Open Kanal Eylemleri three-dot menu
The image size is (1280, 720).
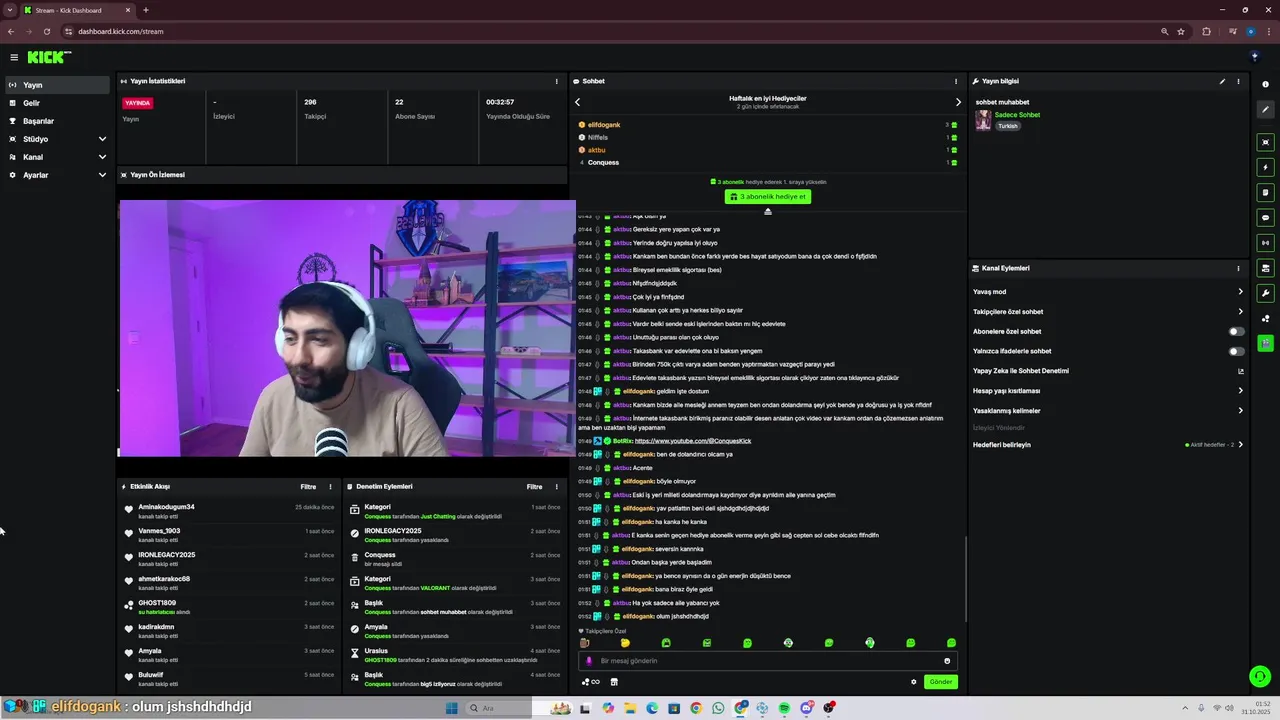[1238, 268]
